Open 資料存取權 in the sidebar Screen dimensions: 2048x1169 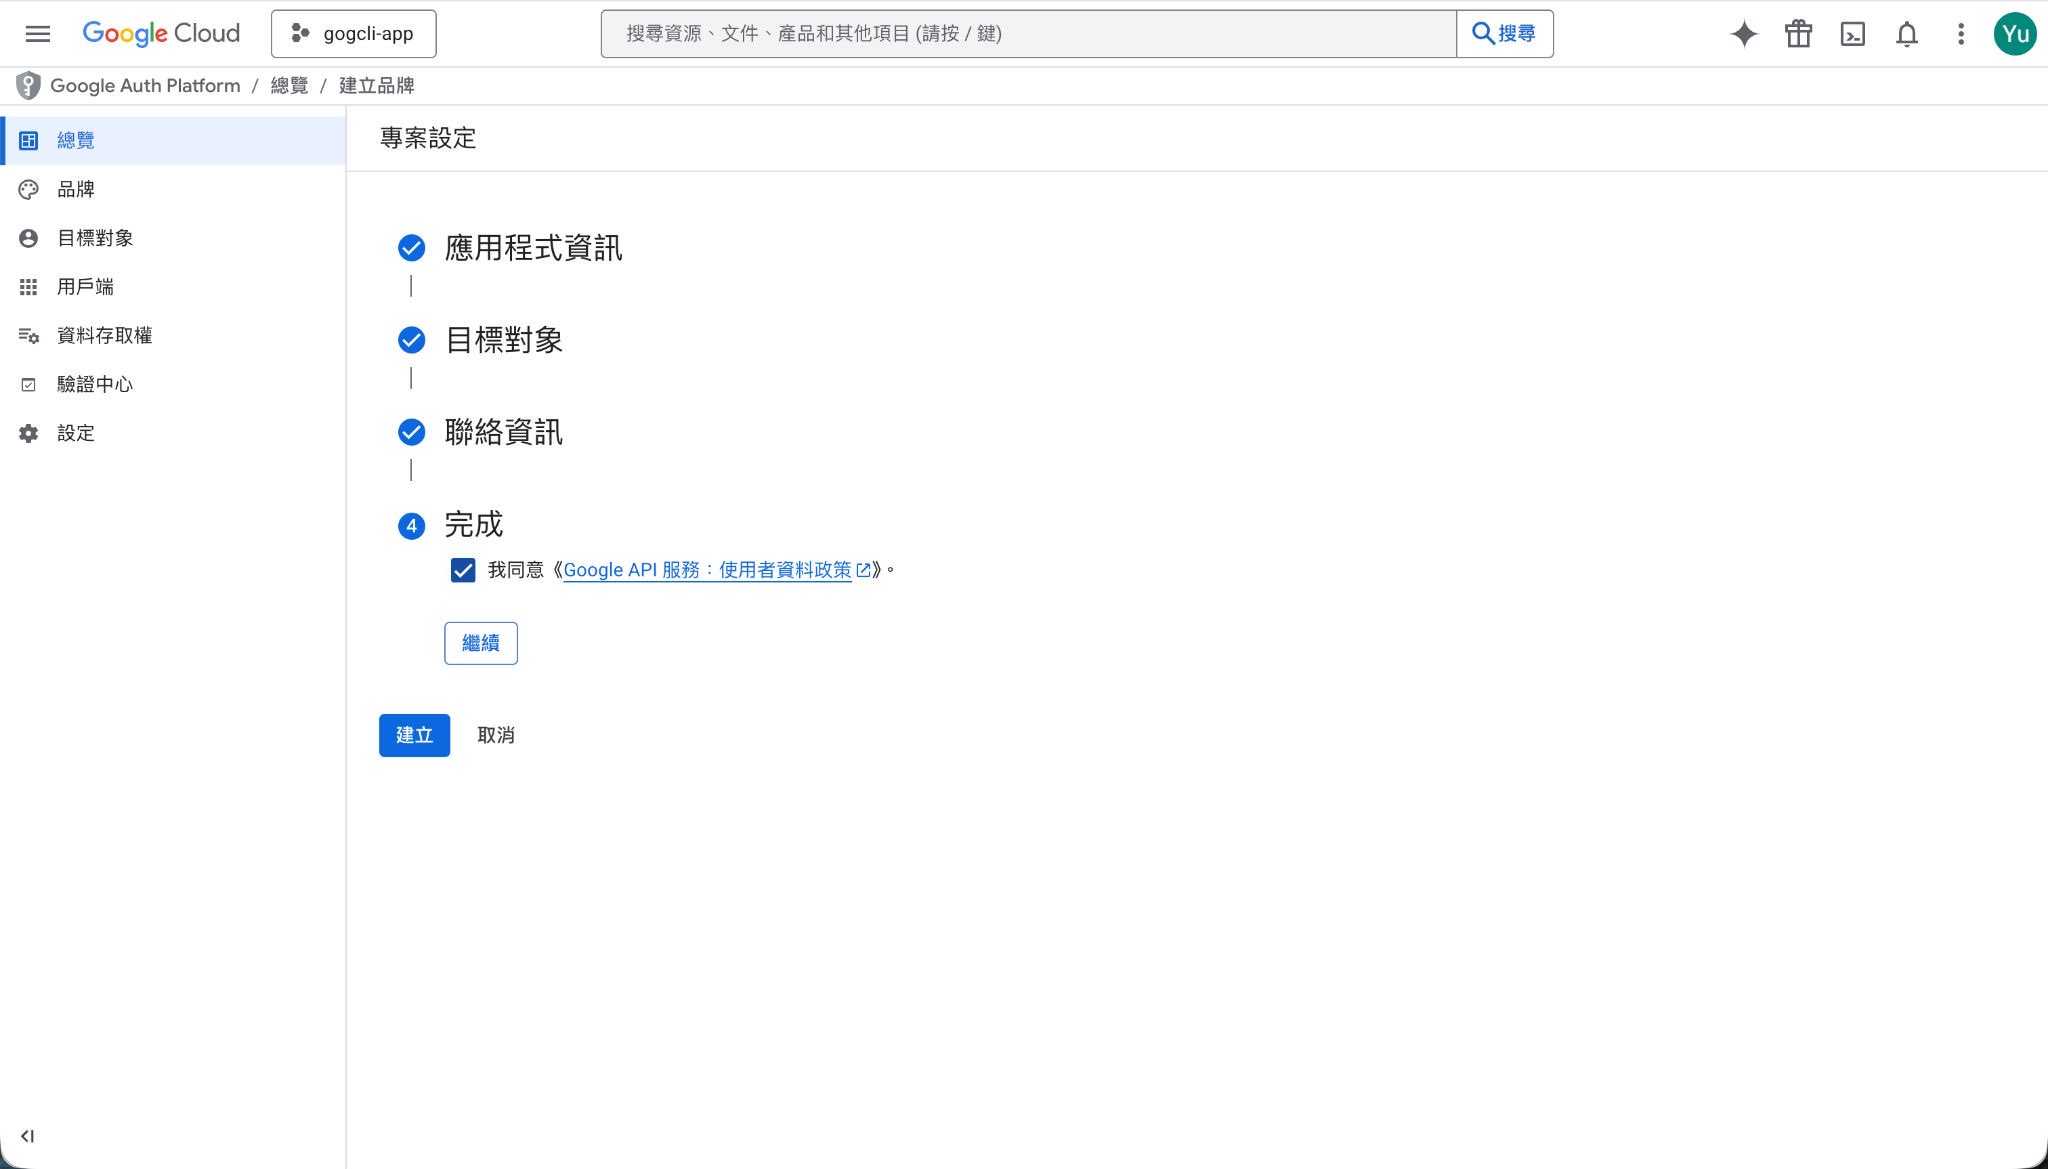104,335
